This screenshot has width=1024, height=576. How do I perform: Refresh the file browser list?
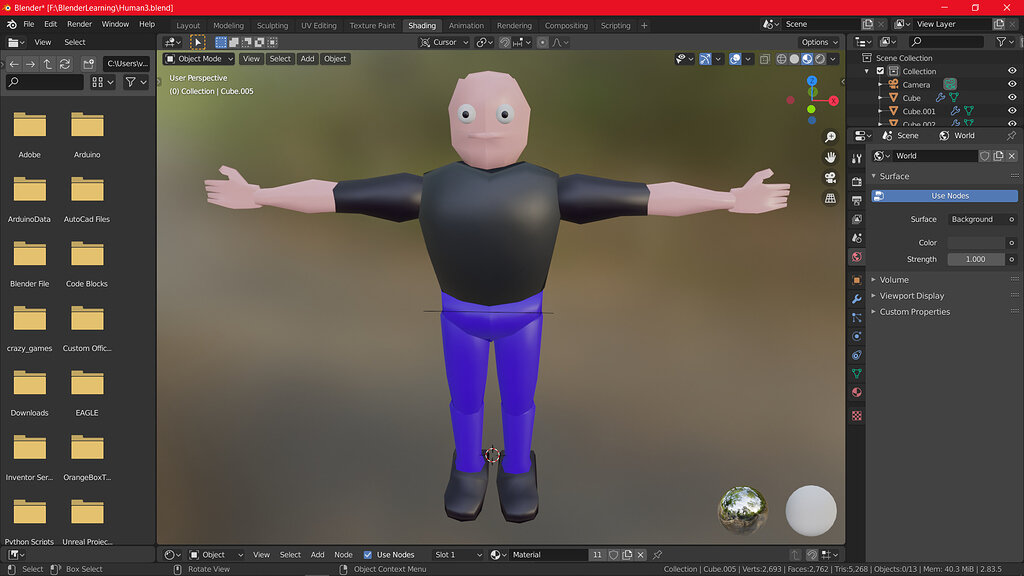[65, 64]
